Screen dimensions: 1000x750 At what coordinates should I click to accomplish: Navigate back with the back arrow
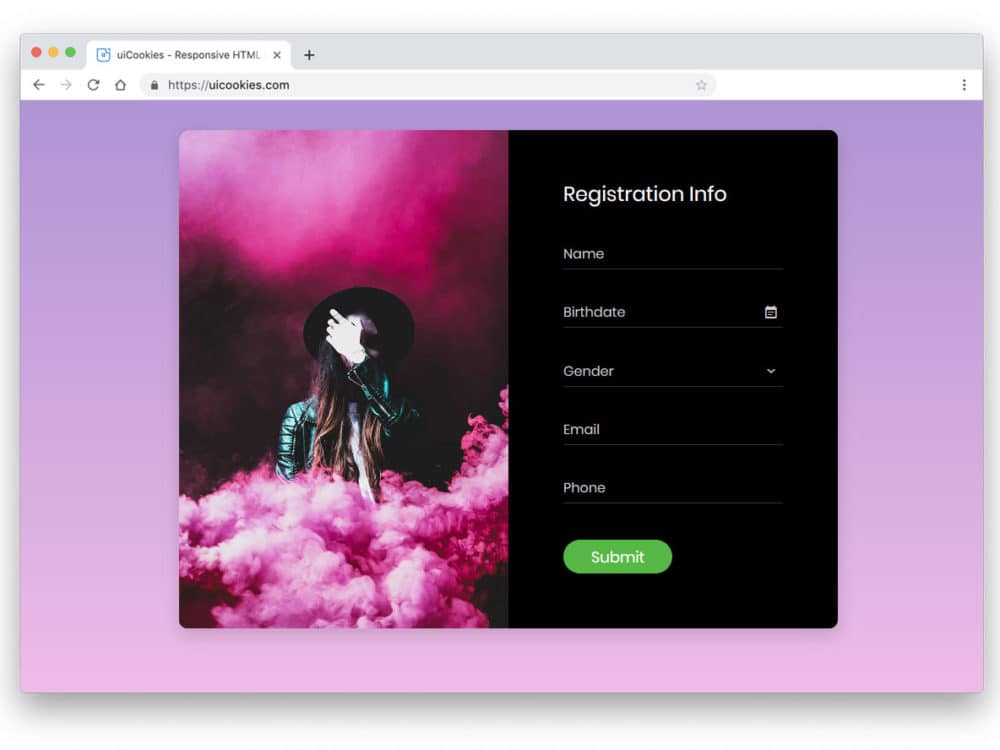pyautogui.click(x=37, y=85)
